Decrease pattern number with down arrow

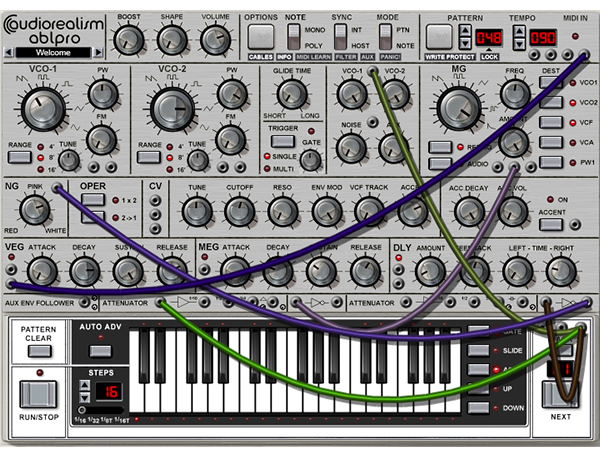point(465,43)
